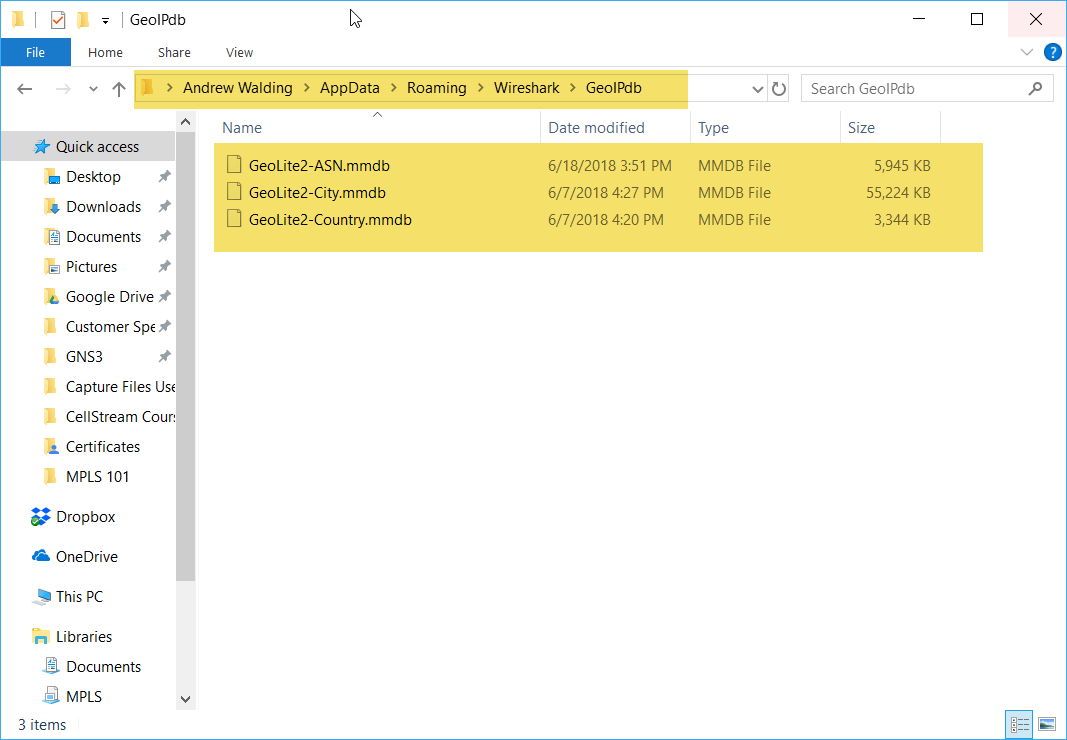Open the File menu
1067x740 pixels.
[x=35, y=52]
